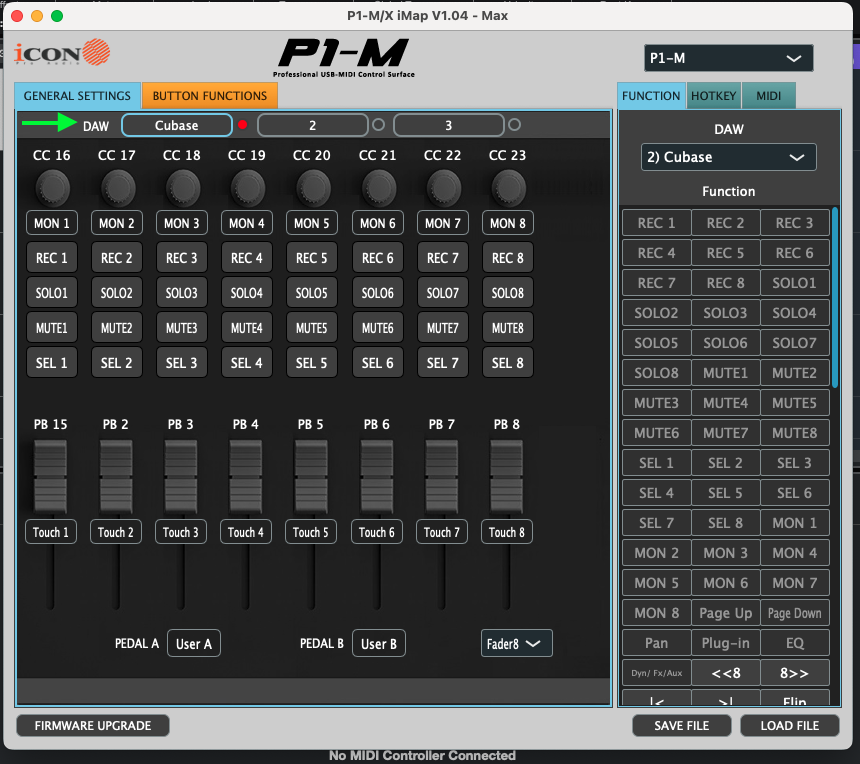Click the Function list scrollbar

coord(835,297)
